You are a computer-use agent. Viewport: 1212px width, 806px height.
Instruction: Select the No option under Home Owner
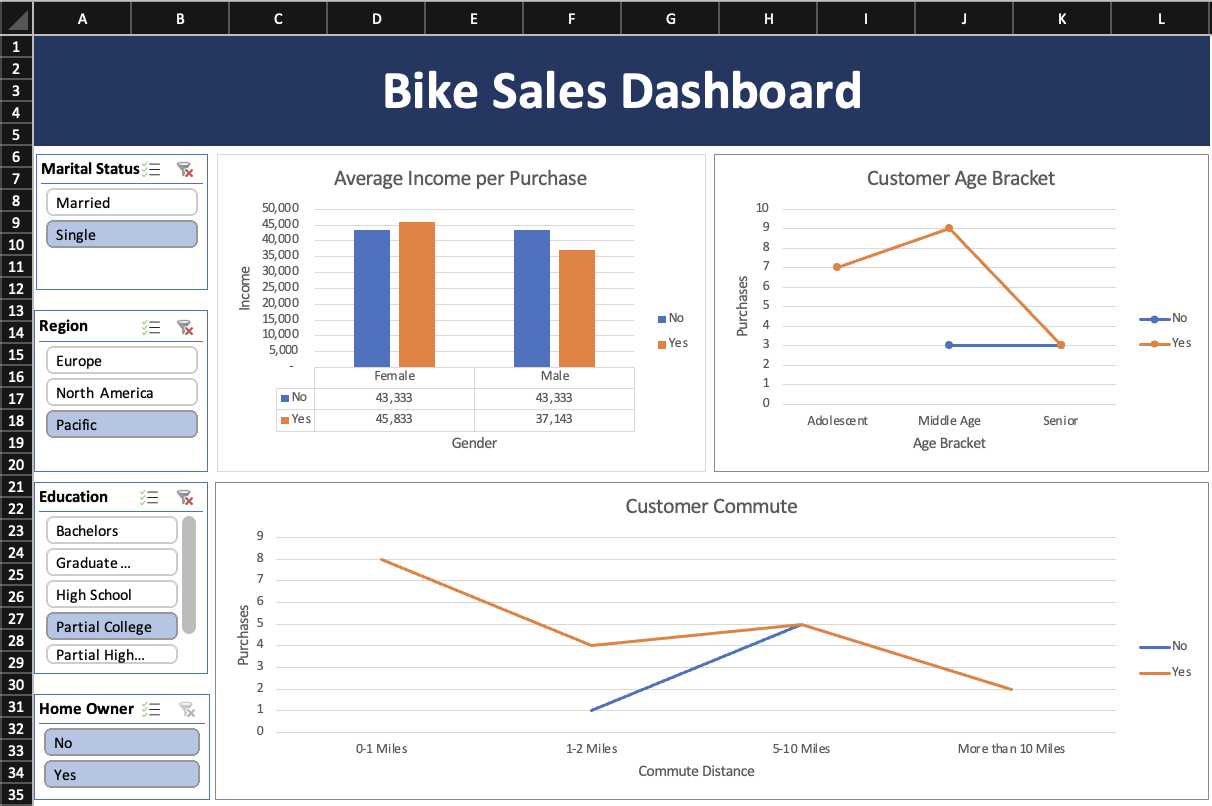coord(121,743)
